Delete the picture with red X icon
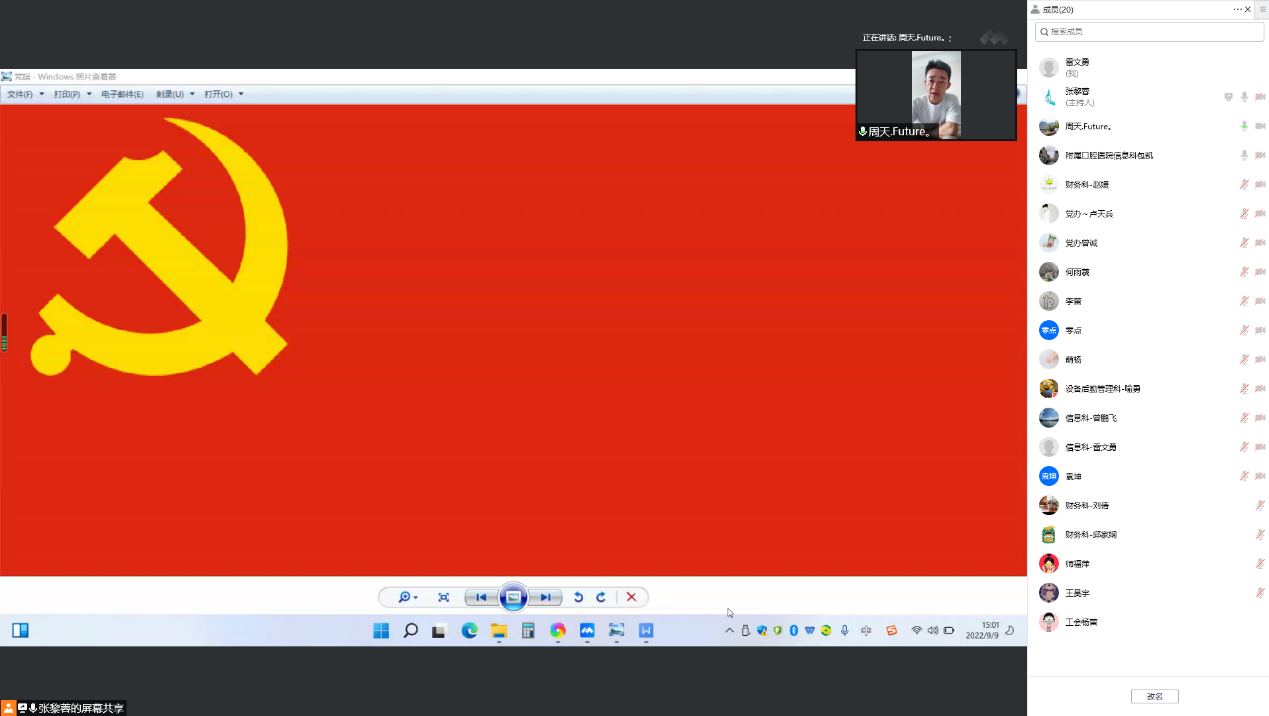 pos(631,598)
